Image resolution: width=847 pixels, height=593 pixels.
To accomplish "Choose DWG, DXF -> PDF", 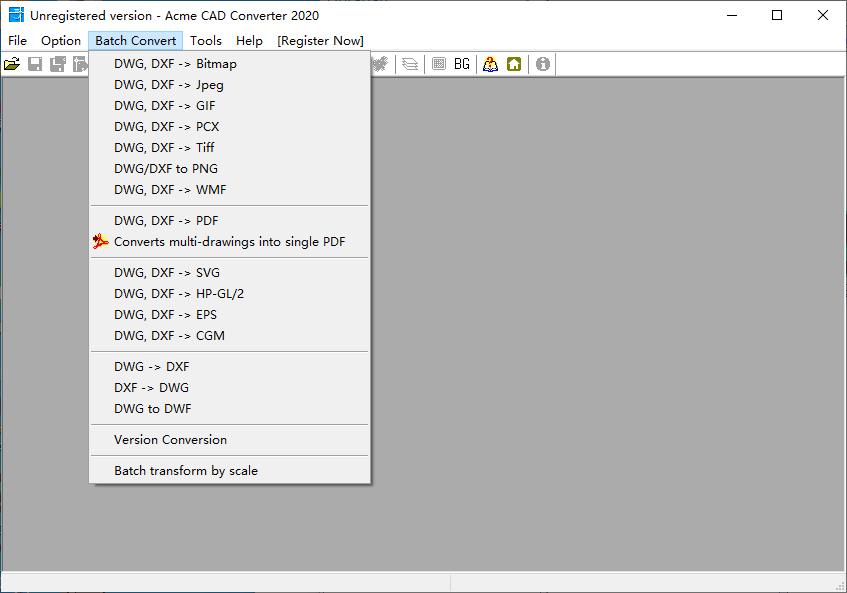I will pos(230,221).
